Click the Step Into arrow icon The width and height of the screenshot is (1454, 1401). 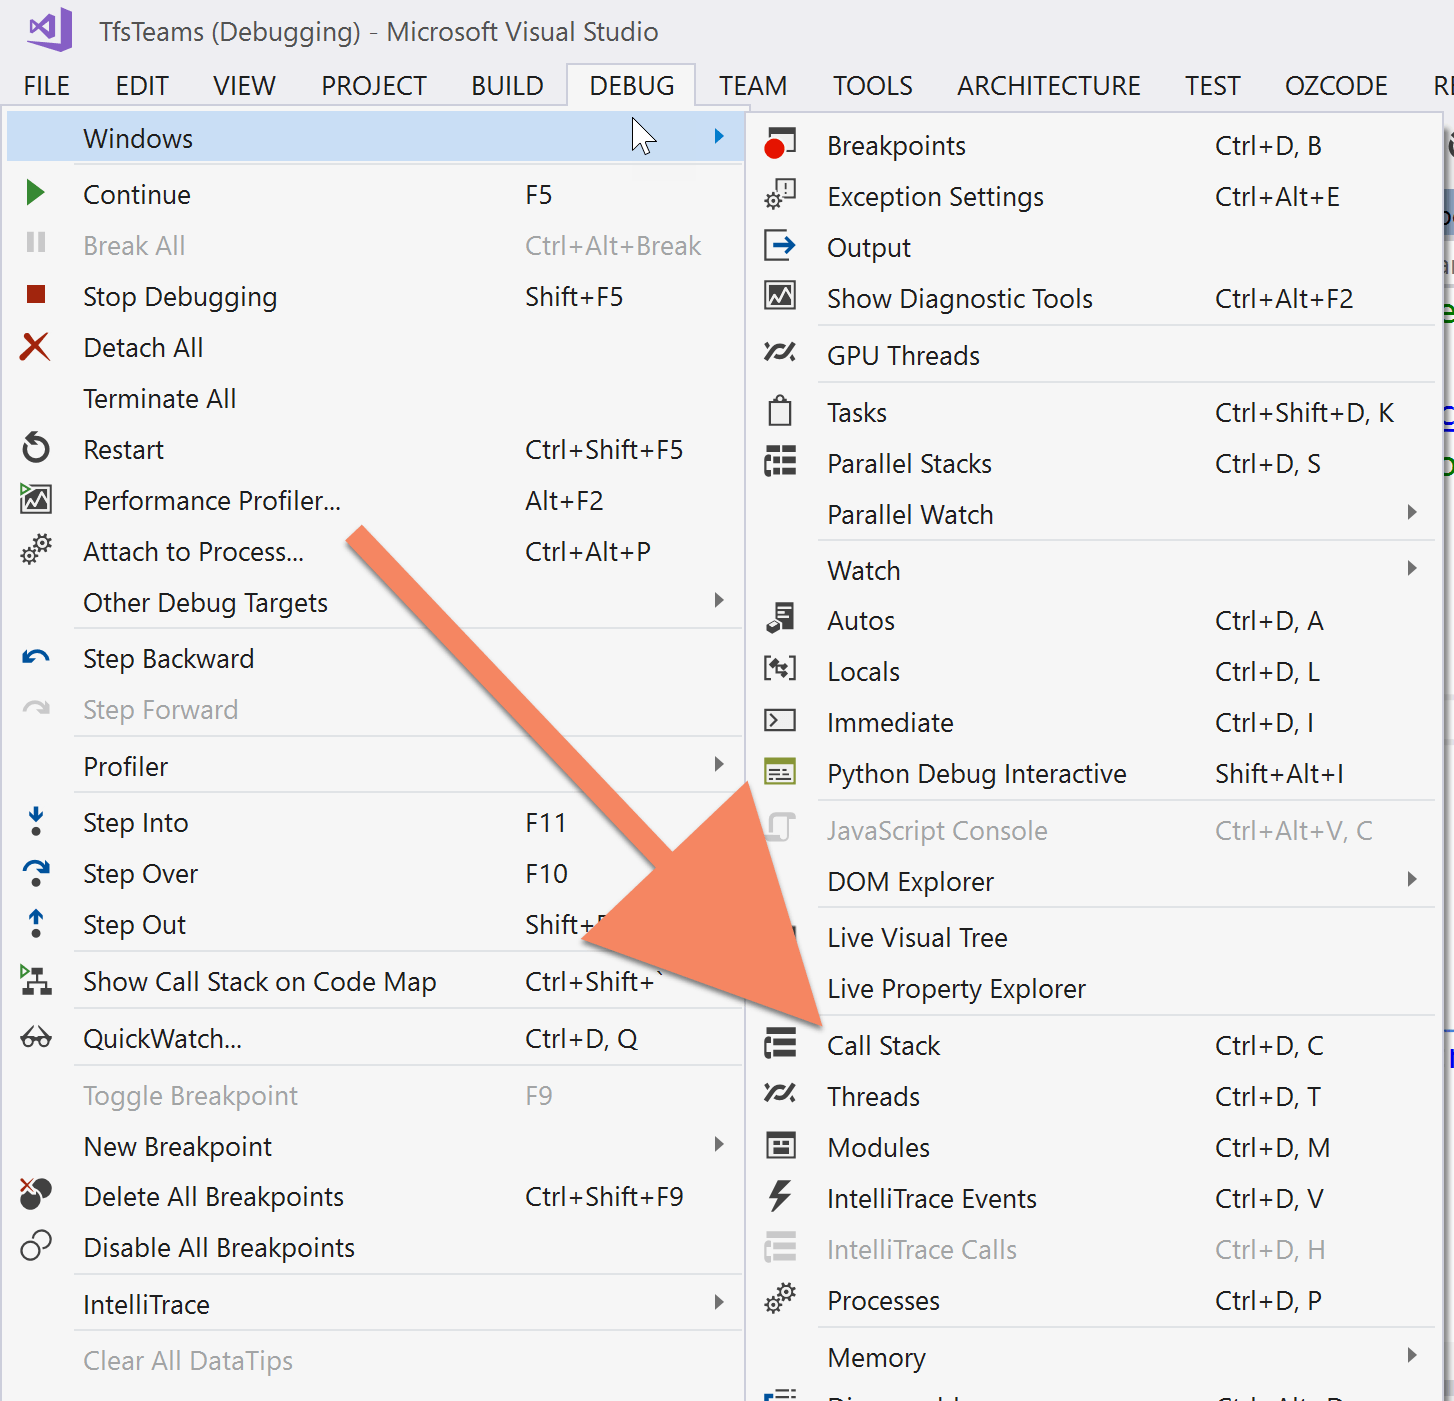tap(36, 821)
